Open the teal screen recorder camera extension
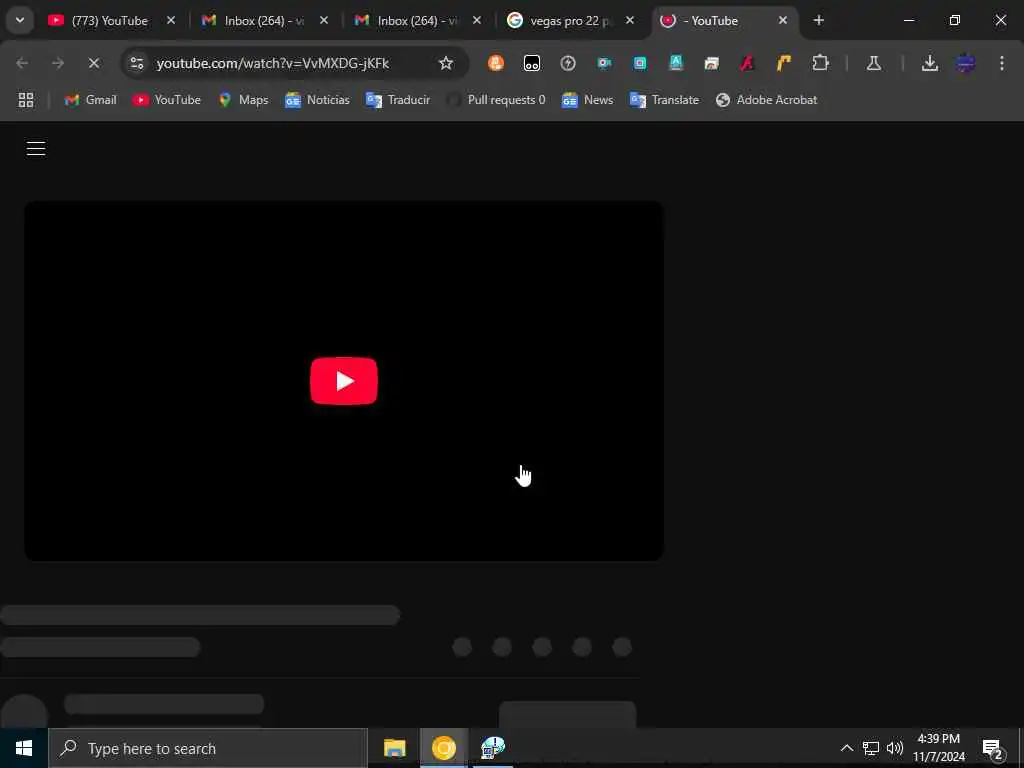This screenshot has width=1024, height=768. pos(604,63)
